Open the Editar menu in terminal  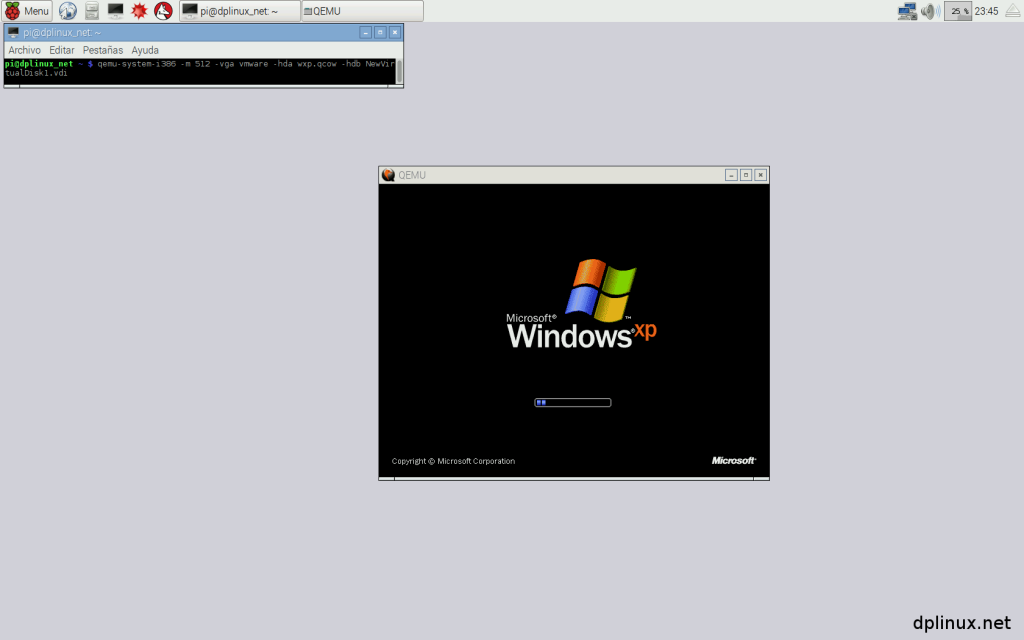[62, 49]
